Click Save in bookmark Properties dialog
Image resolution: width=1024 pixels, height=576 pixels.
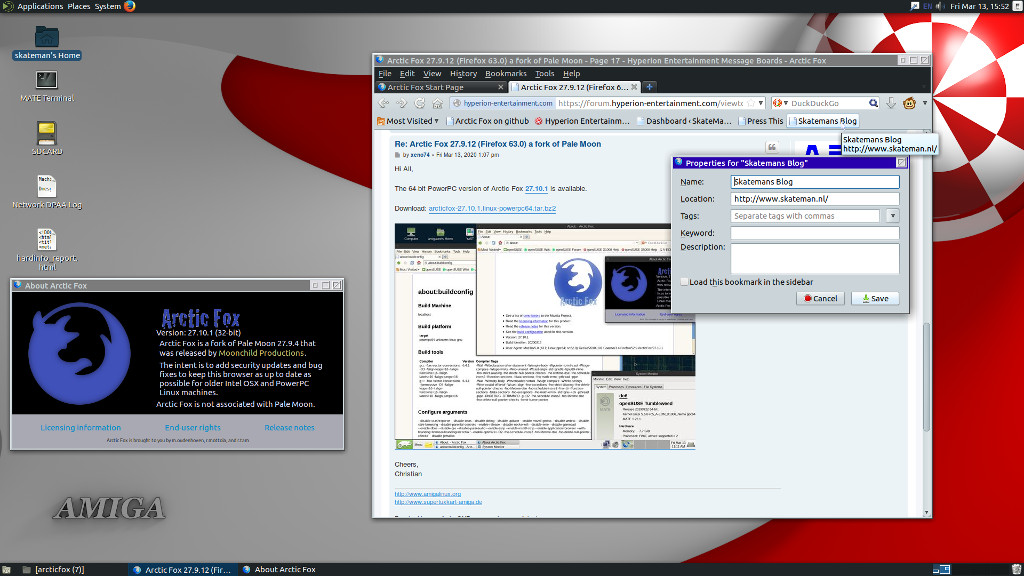[875, 298]
